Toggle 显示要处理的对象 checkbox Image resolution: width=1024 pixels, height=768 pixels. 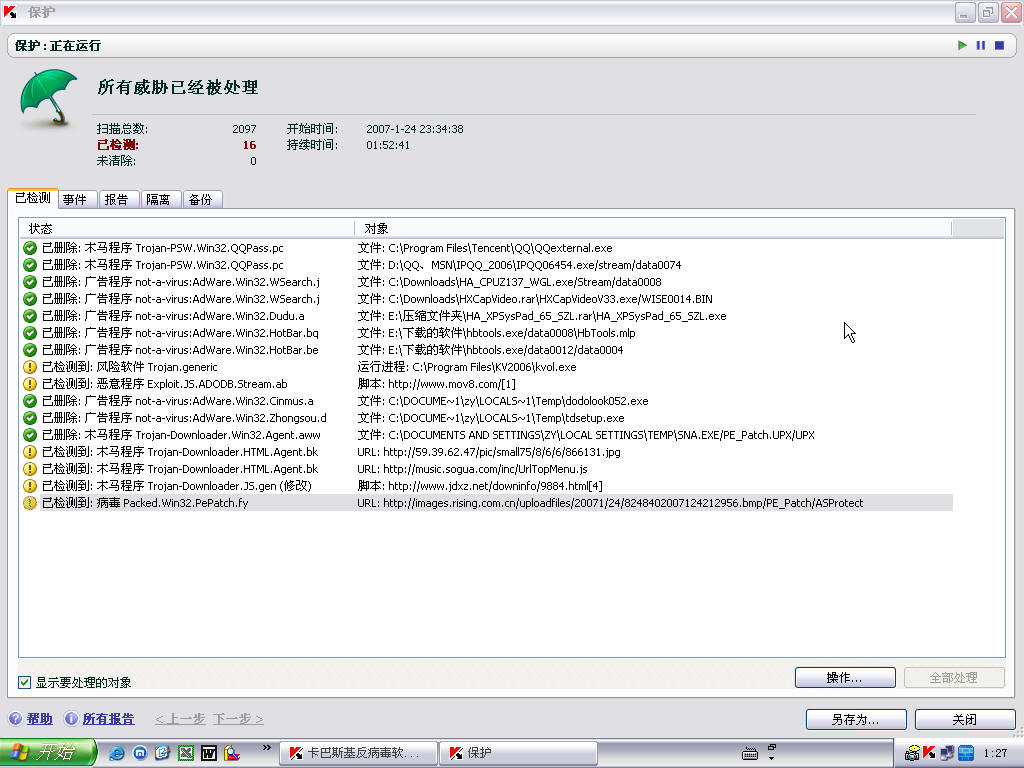(x=25, y=682)
